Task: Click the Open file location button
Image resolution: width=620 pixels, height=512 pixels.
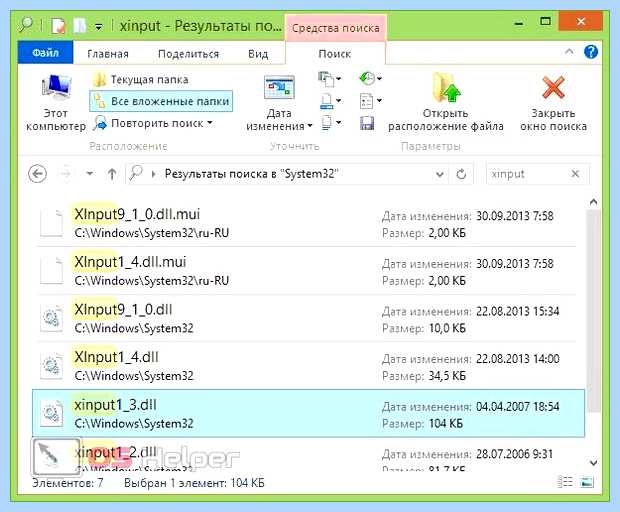Action: click(x=446, y=103)
